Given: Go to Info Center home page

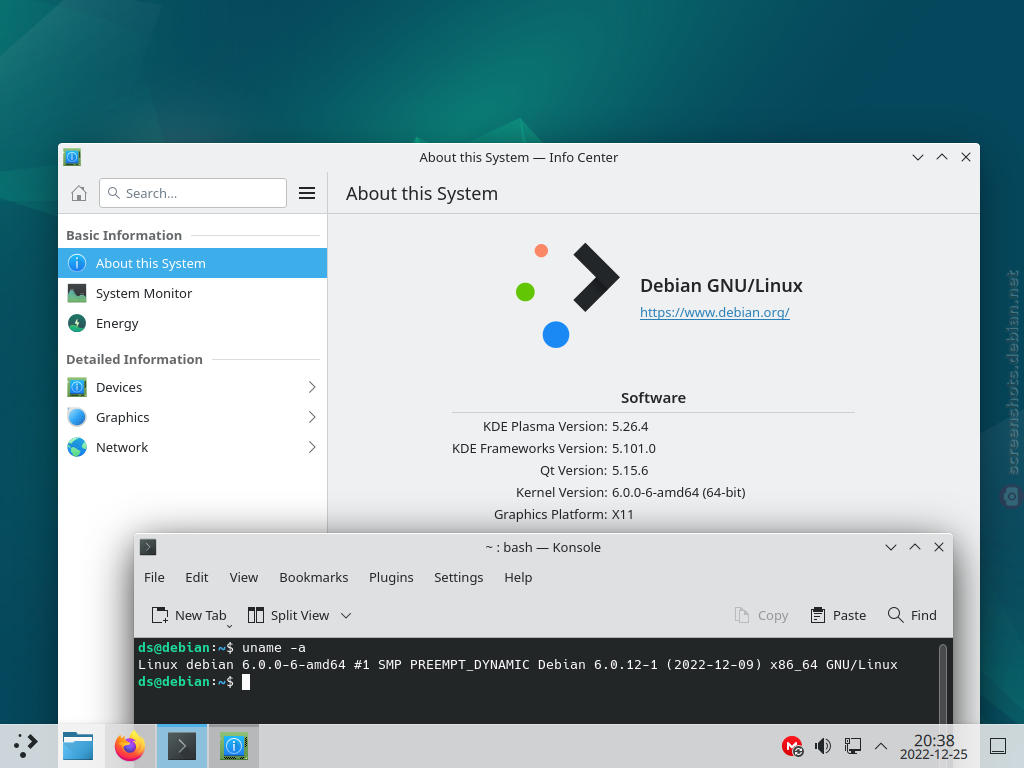Looking at the screenshot, I should tap(79, 193).
